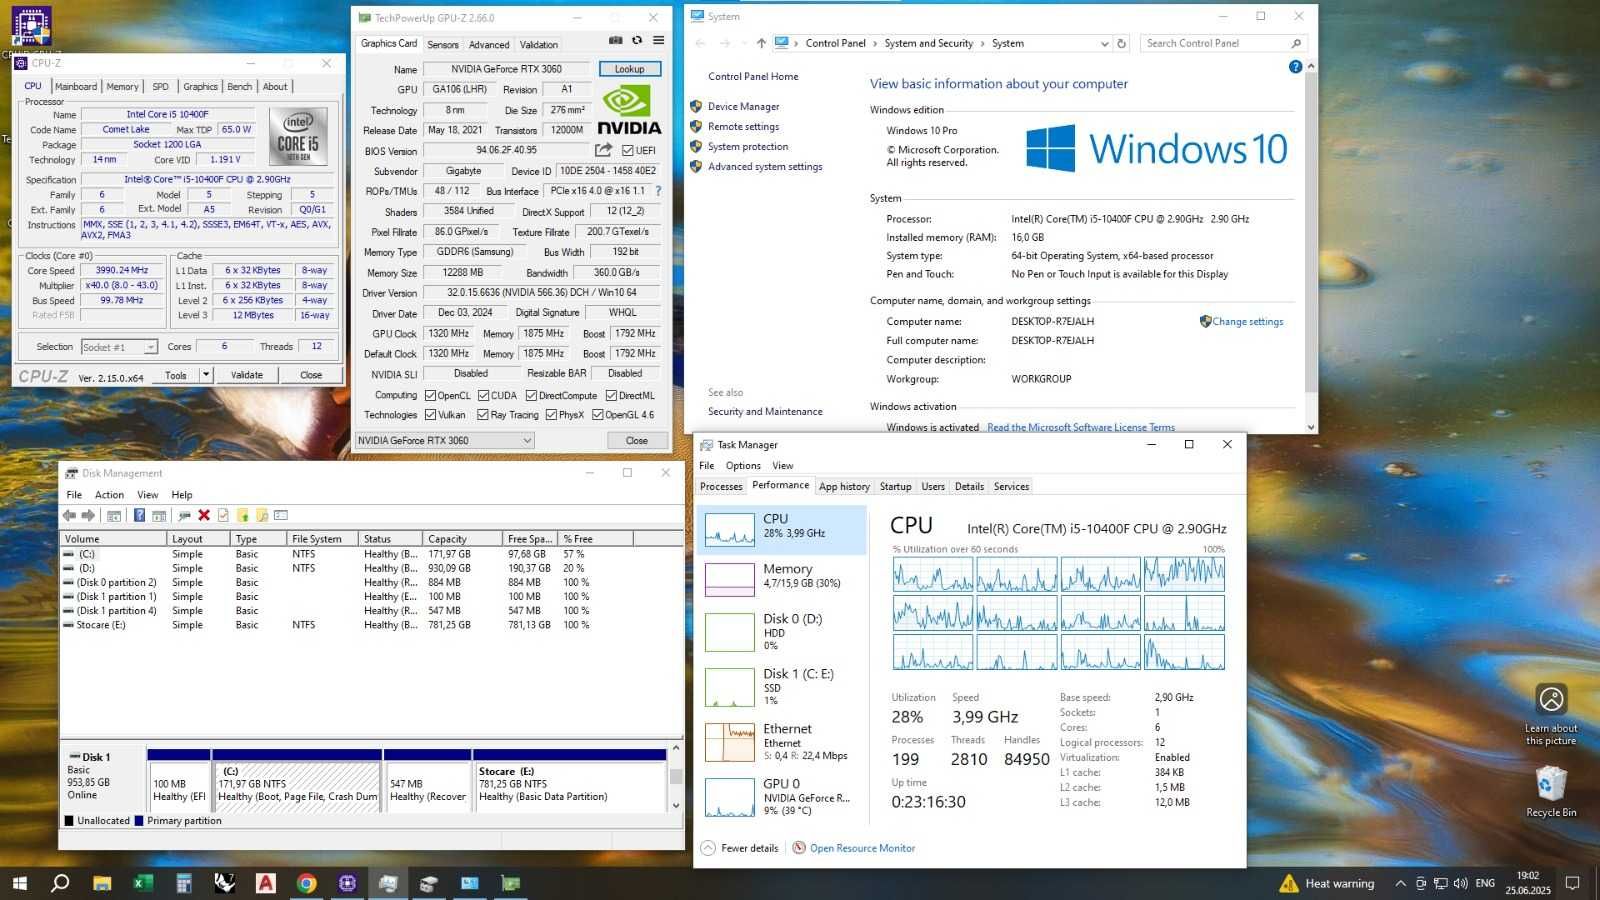Click the refresh icon in System address bar

tap(1121, 43)
